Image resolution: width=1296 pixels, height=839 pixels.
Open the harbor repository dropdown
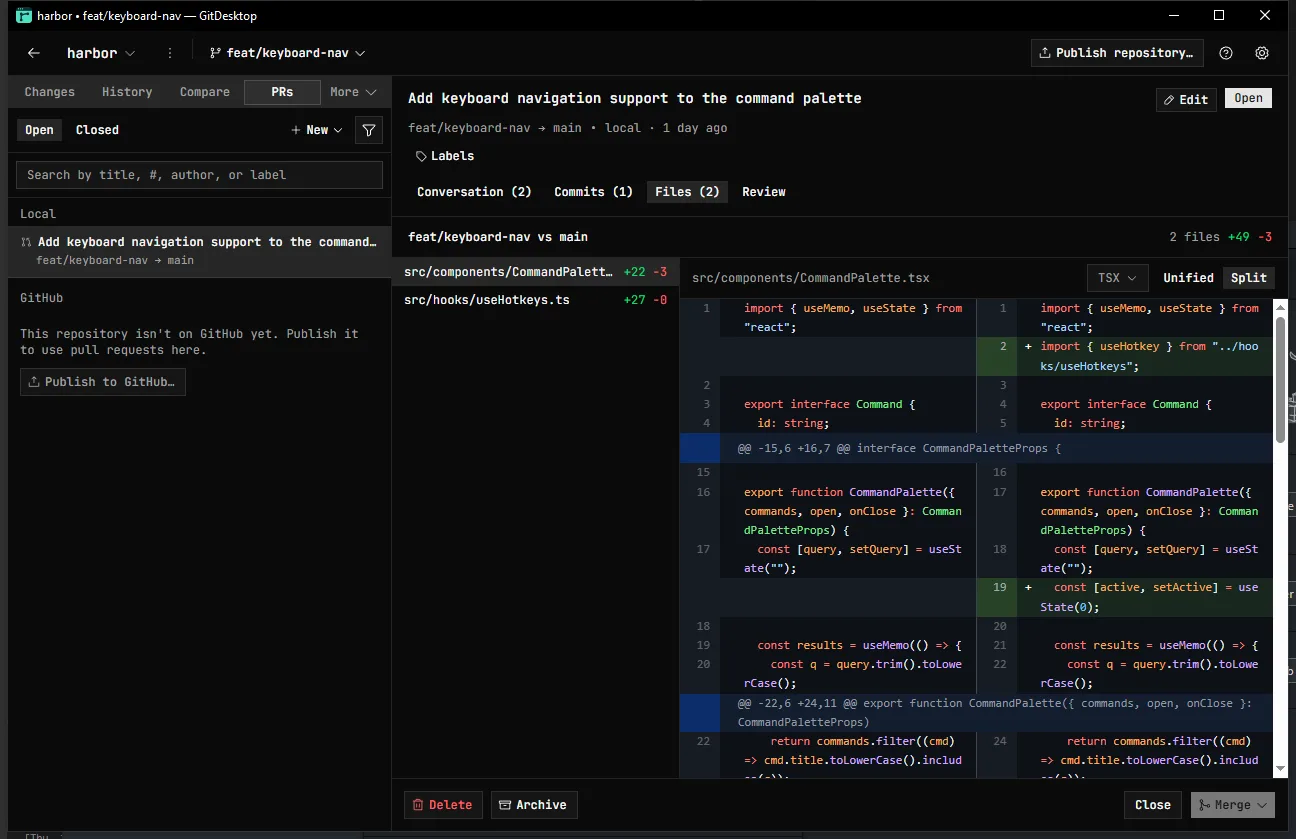[101, 53]
